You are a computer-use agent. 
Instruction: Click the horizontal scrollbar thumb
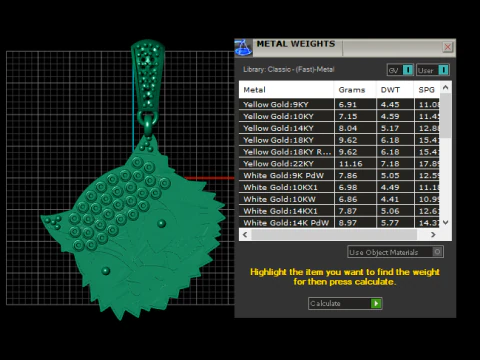(334, 235)
